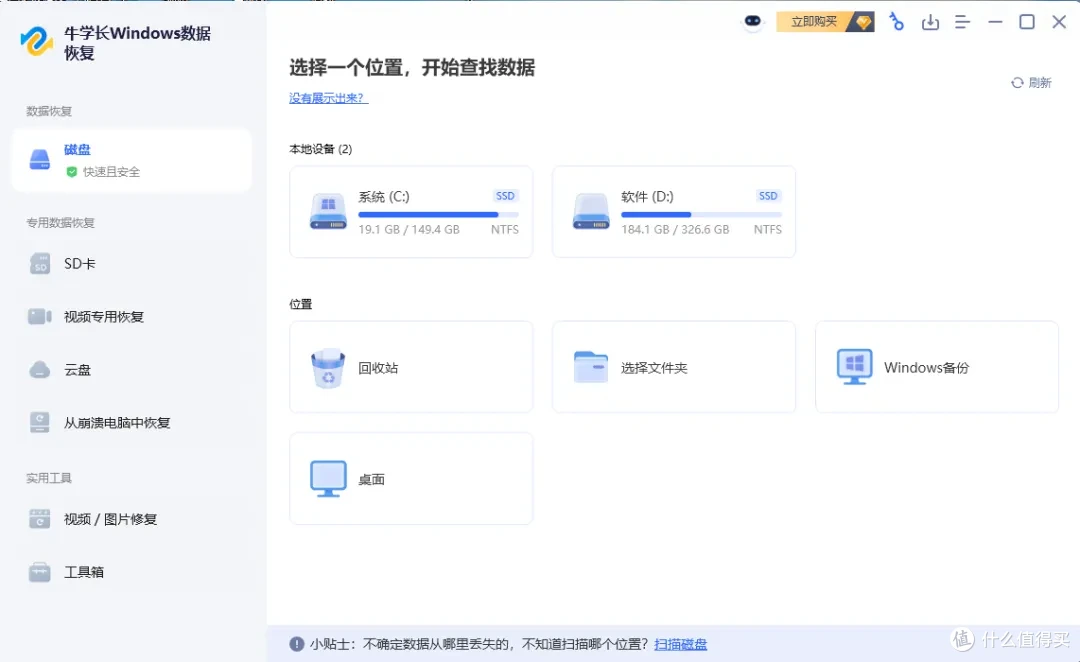The width and height of the screenshot is (1080, 662).
Task: Click the desktop monitor icon
Action: click(328, 479)
